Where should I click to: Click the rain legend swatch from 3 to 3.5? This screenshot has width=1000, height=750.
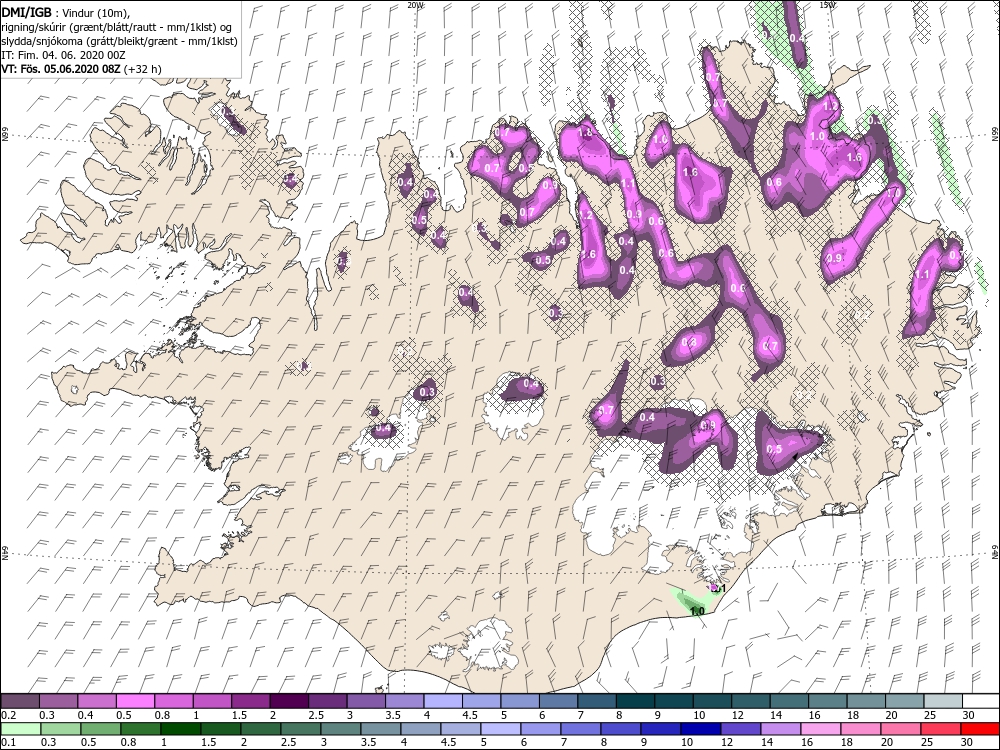(340, 728)
